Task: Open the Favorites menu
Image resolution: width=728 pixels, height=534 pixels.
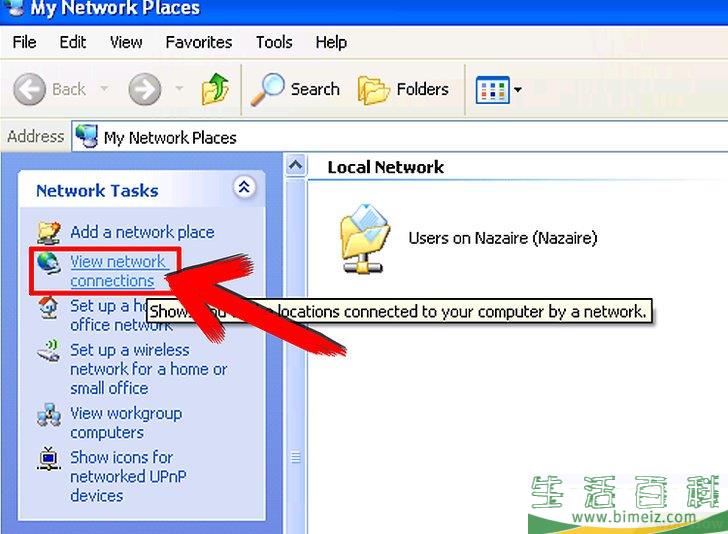Action: pyautogui.click(x=199, y=42)
